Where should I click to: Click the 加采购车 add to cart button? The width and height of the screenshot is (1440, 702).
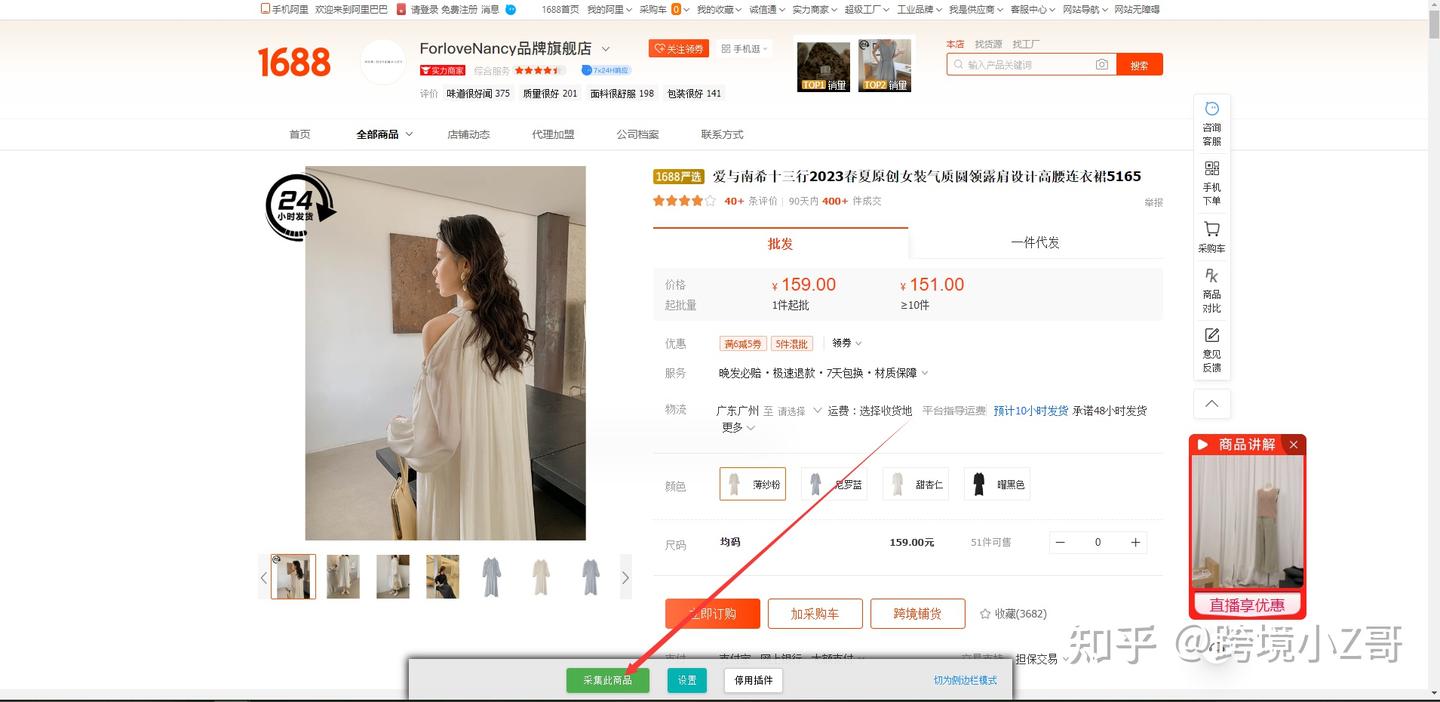pos(815,613)
